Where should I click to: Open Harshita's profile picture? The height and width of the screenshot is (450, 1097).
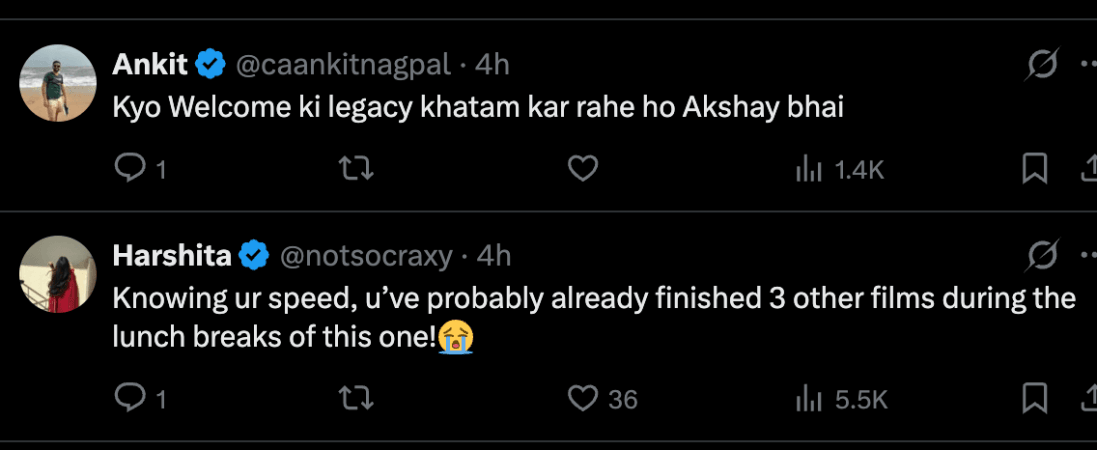(x=58, y=274)
